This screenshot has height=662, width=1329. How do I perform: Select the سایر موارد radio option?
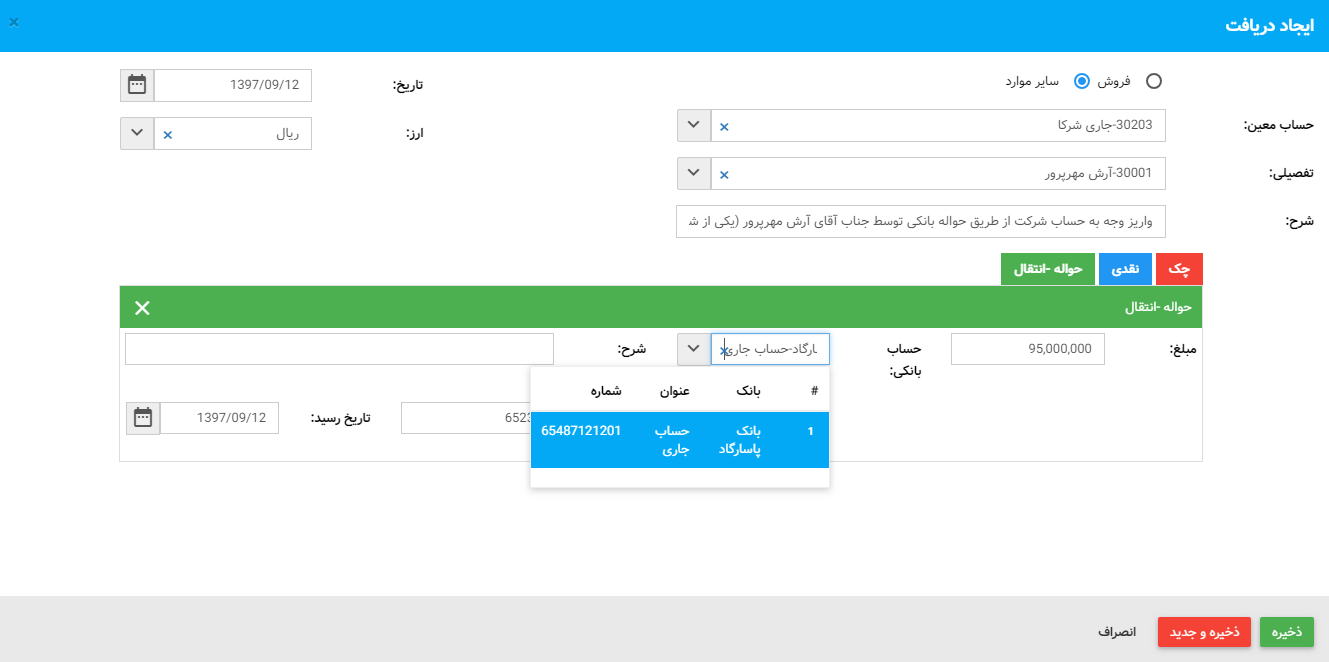[x=1081, y=81]
